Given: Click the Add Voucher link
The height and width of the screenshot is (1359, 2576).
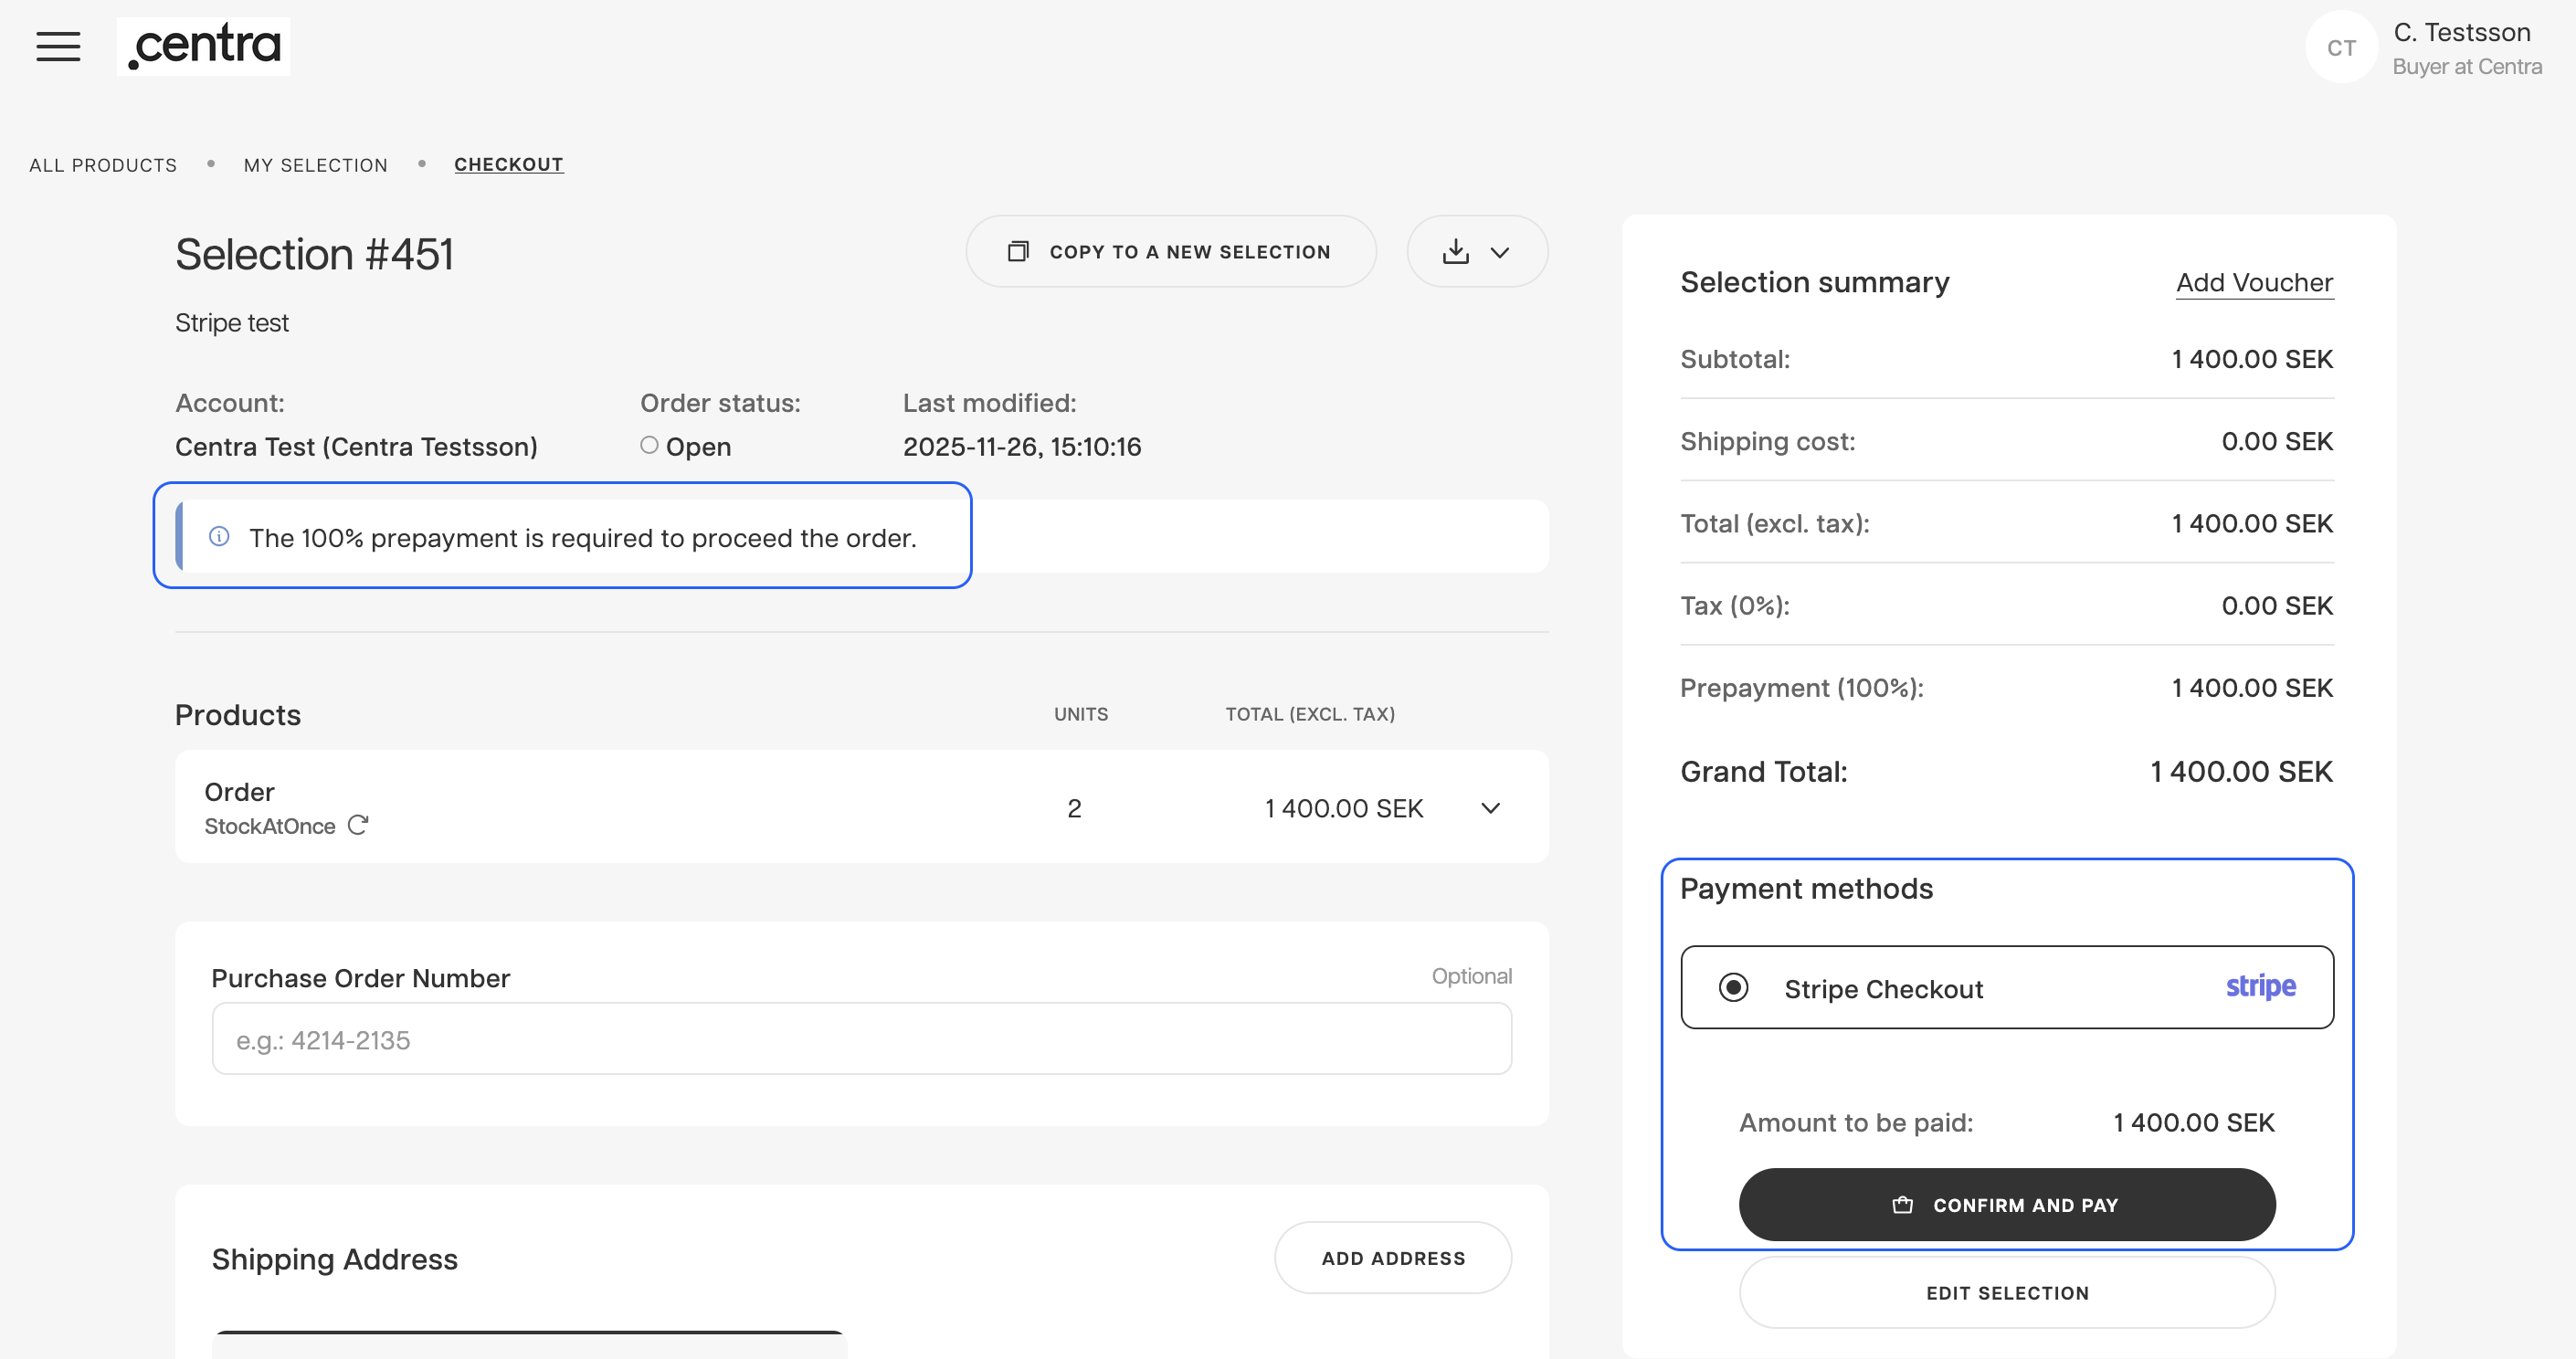Looking at the screenshot, I should [x=2254, y=283].
